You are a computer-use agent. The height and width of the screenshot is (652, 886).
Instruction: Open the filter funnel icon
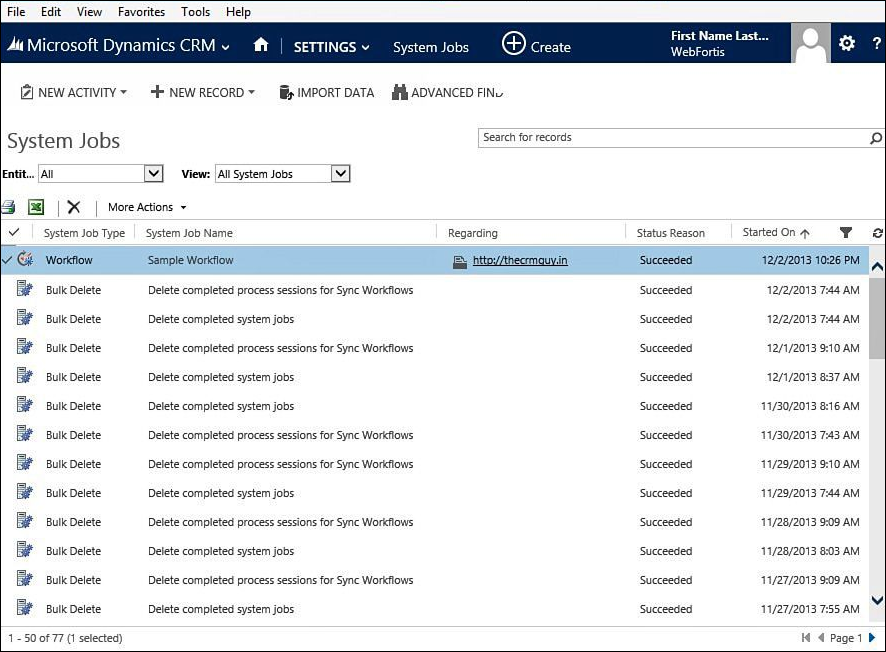point(845,233)
